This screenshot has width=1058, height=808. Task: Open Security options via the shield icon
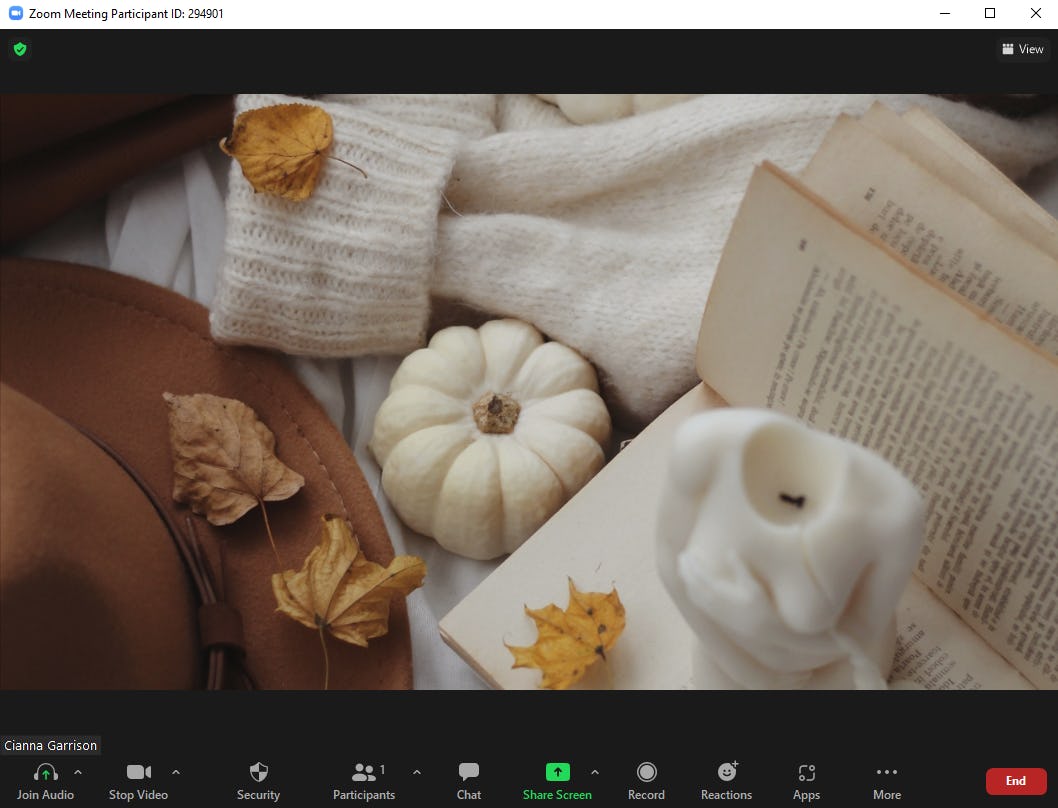coord(258,771)
